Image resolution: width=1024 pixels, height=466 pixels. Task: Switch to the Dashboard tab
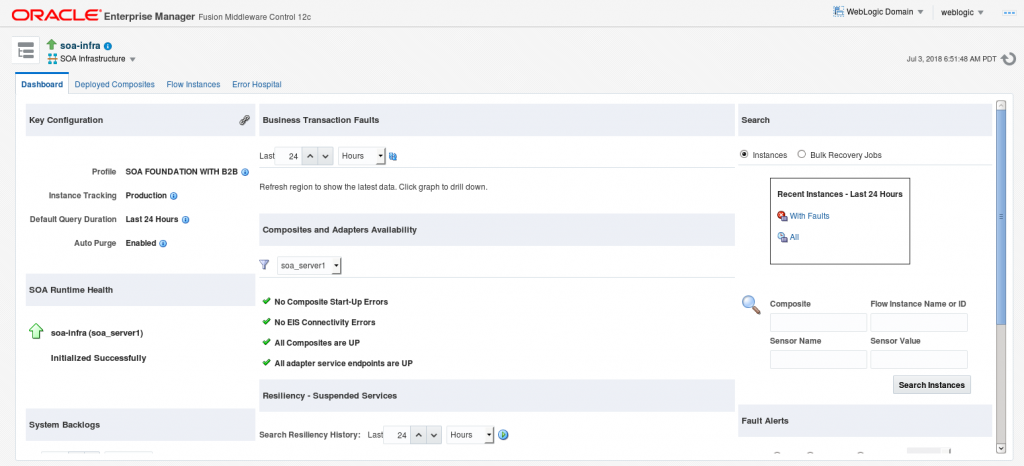[42, 84]
